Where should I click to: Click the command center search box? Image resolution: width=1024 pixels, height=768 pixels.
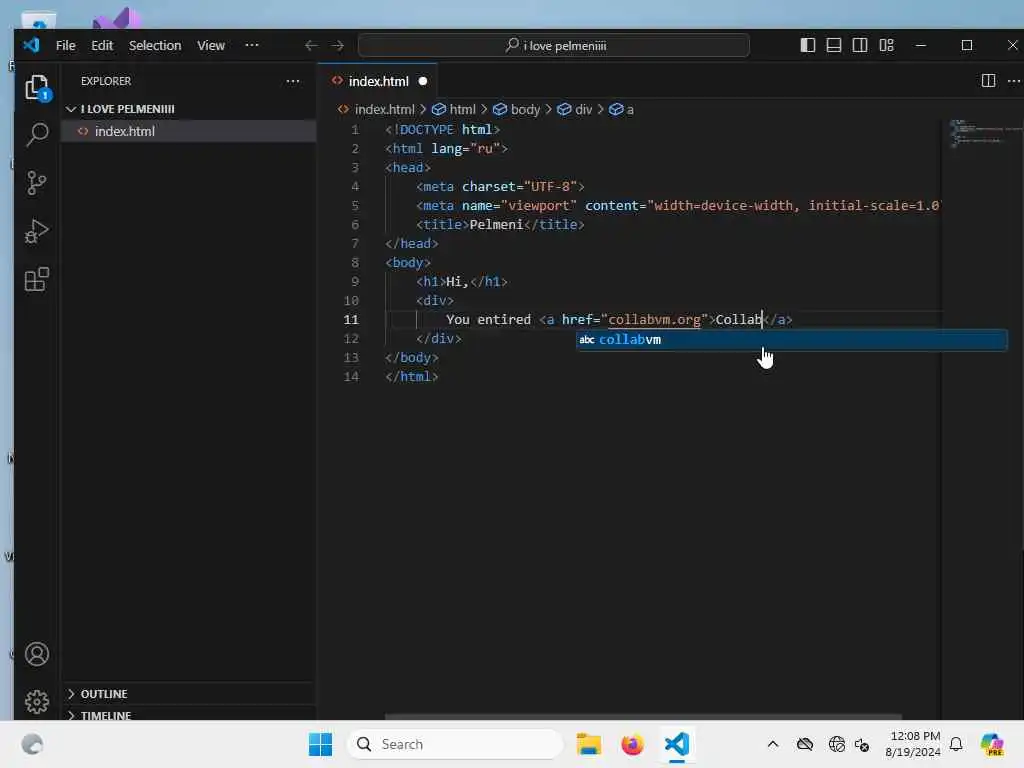554,46
